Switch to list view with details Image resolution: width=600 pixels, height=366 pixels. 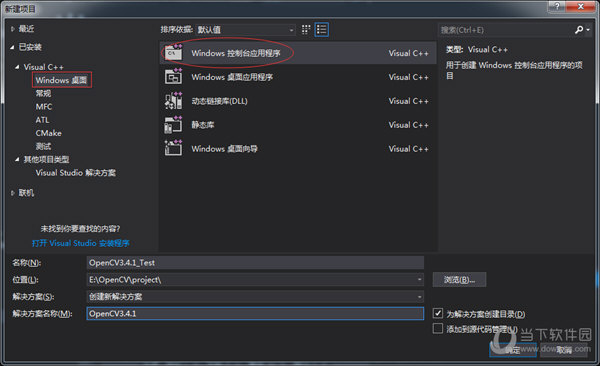321,29
